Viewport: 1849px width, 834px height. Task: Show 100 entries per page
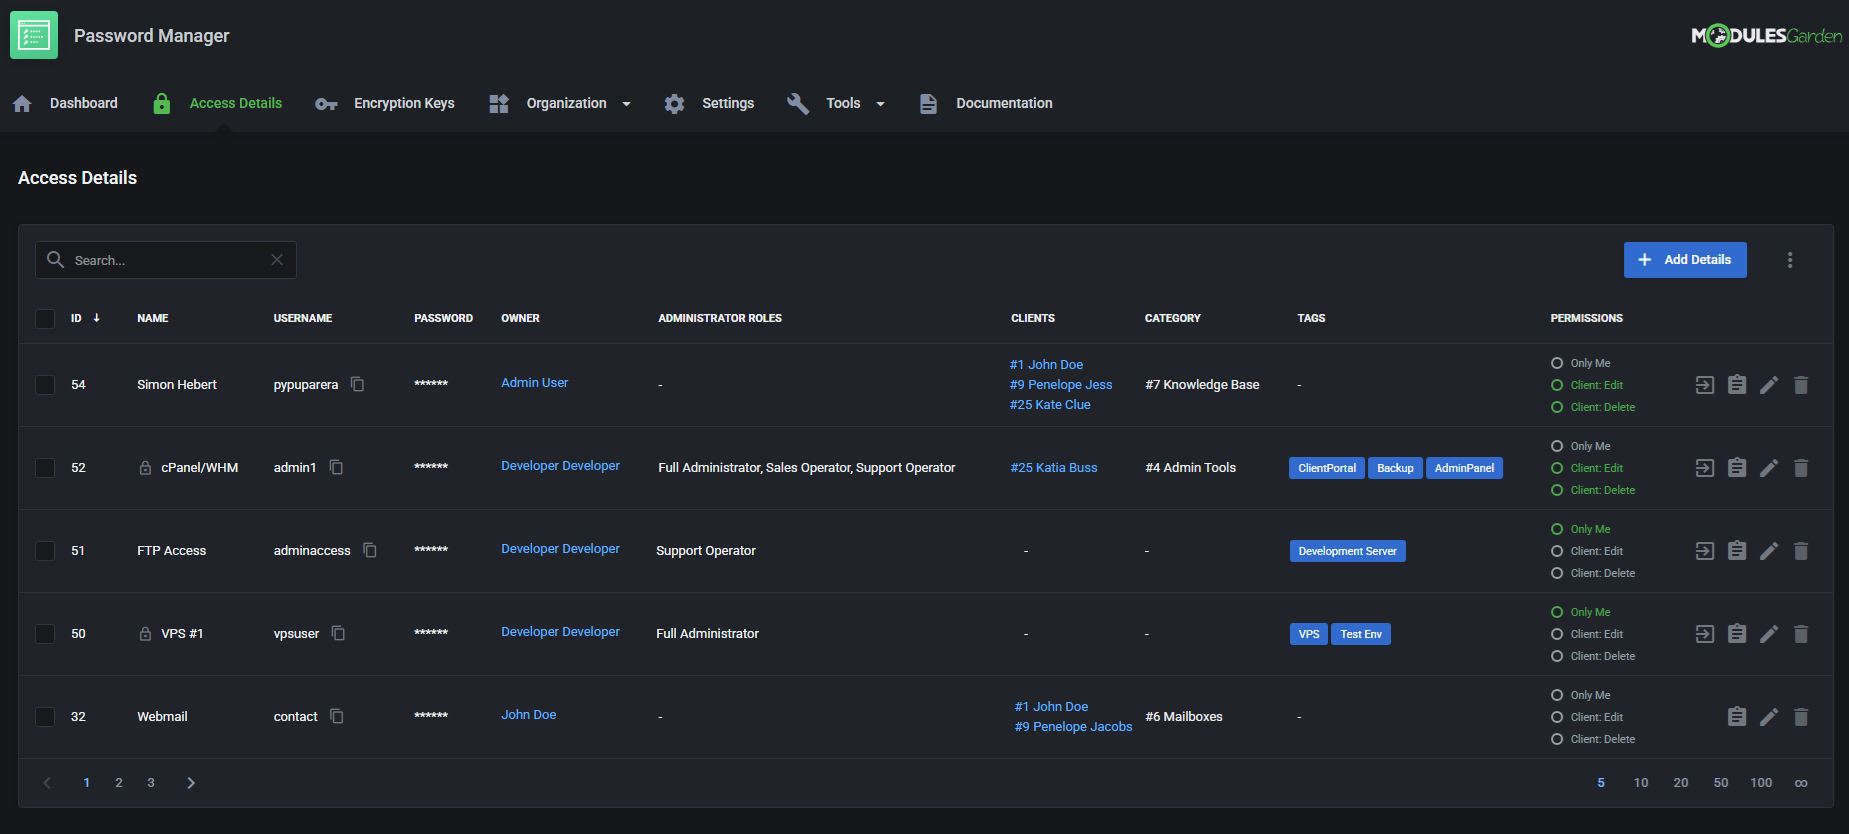click(x=1761, y=783)
